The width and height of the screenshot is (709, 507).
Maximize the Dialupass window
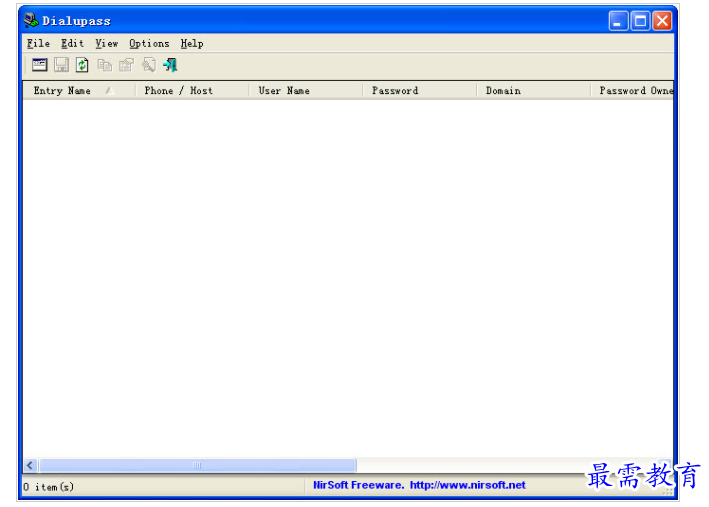(640, 21)
